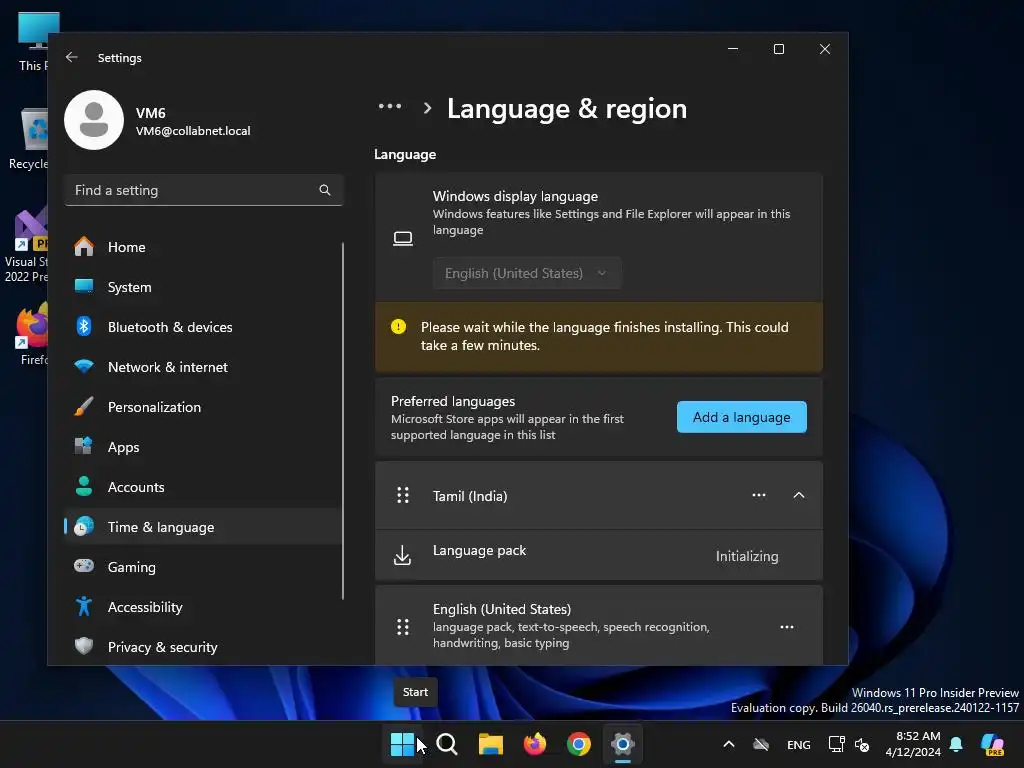The image size is (1024, 768).
Task: Launch Chrome from taskbar
Action: click(x=579, y=744)
